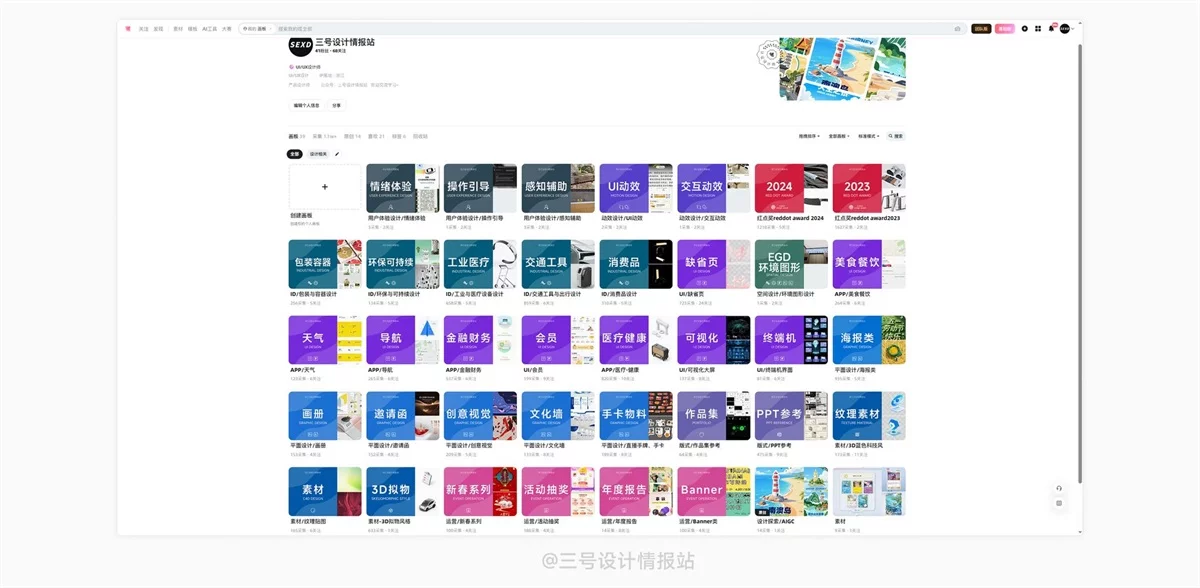Click the pencil edit icon beside category tags
Screen dimensions: 1200x588
(337, 154)
